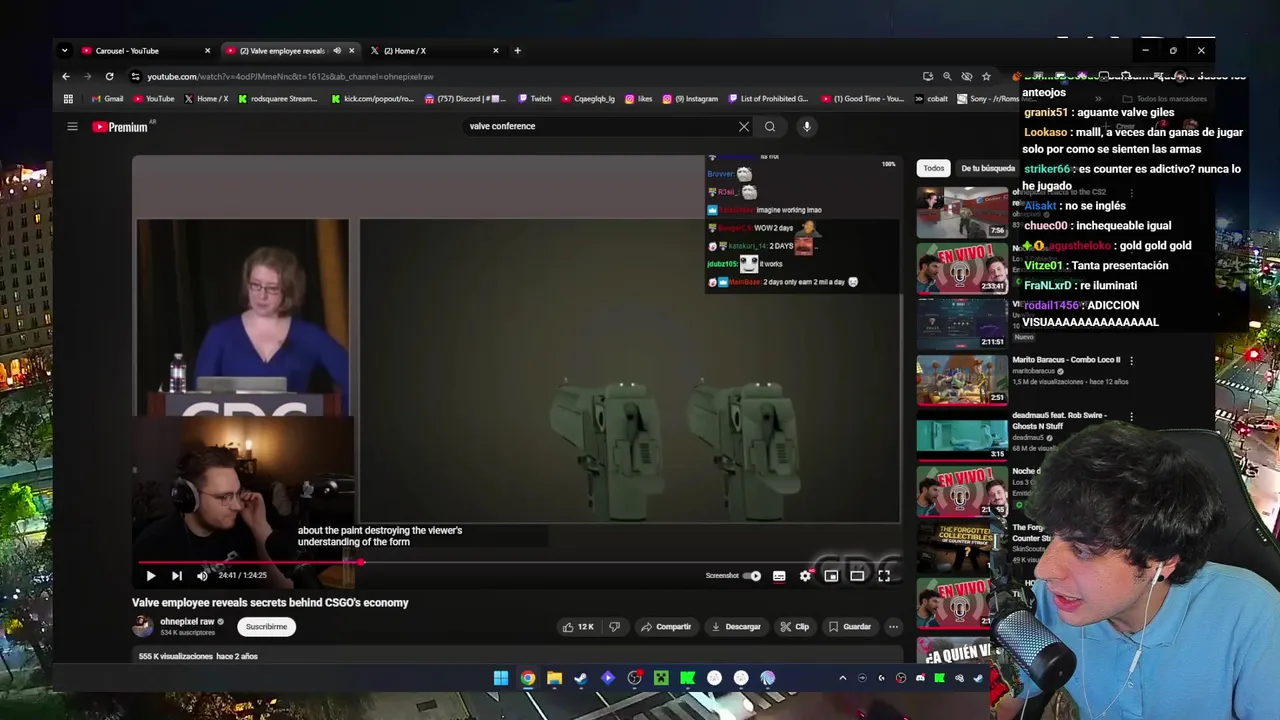Mute the Valve employee reveals tab audio

pos(337,51)
